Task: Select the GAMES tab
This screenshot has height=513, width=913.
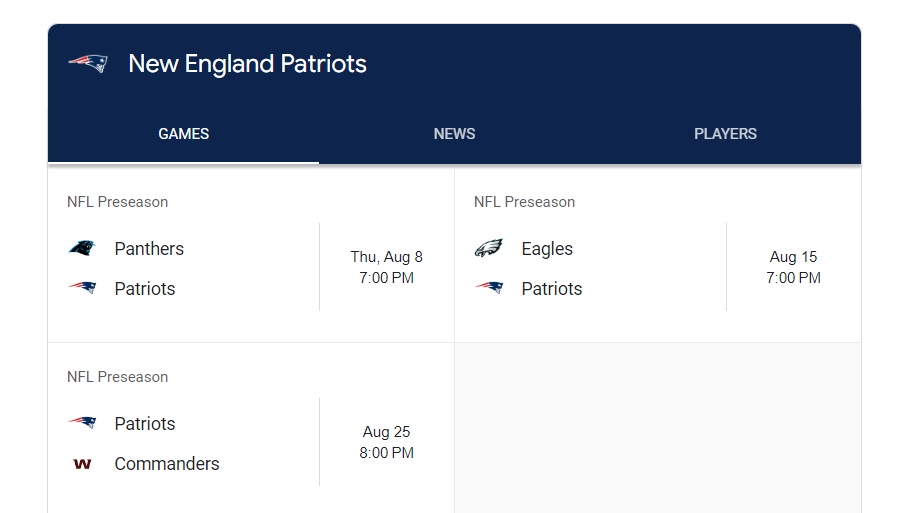Action: pos(183,134)
